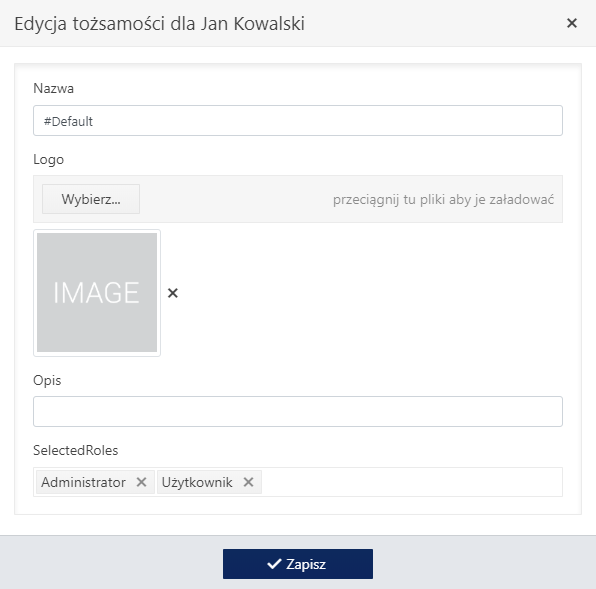Open the SelectedRoles multiselect empty area
Screen dimensions: 596x589
pyautogui.click(x=411, y=482)
